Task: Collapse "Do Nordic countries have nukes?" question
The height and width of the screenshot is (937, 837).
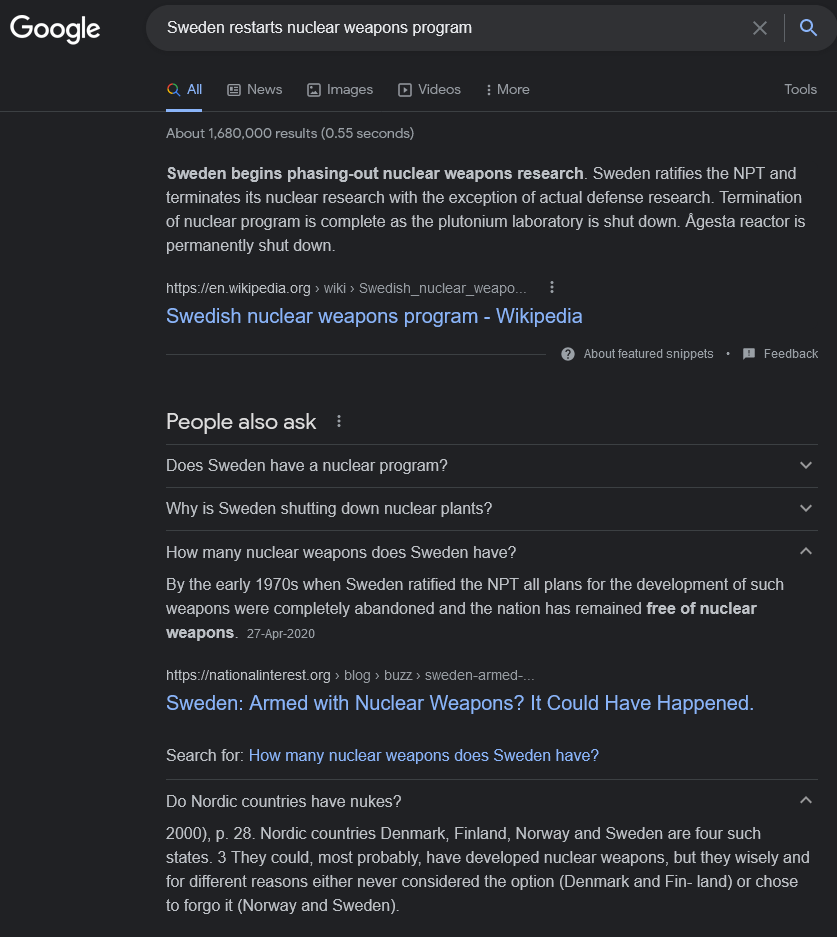Action: click(x=806, y=801)
